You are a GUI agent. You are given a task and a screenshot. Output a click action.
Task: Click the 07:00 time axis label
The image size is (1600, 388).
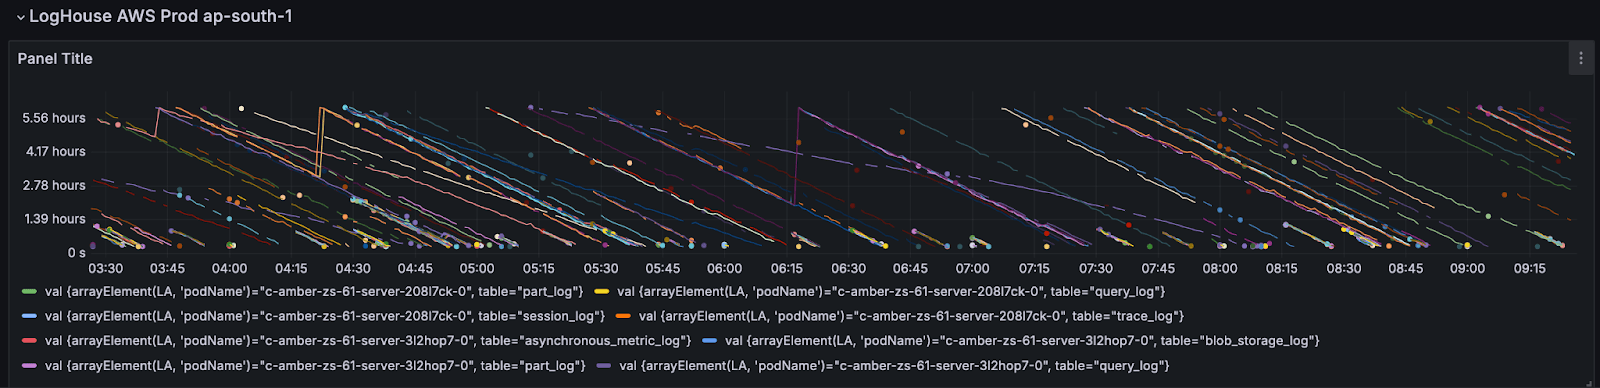point(972,269)
